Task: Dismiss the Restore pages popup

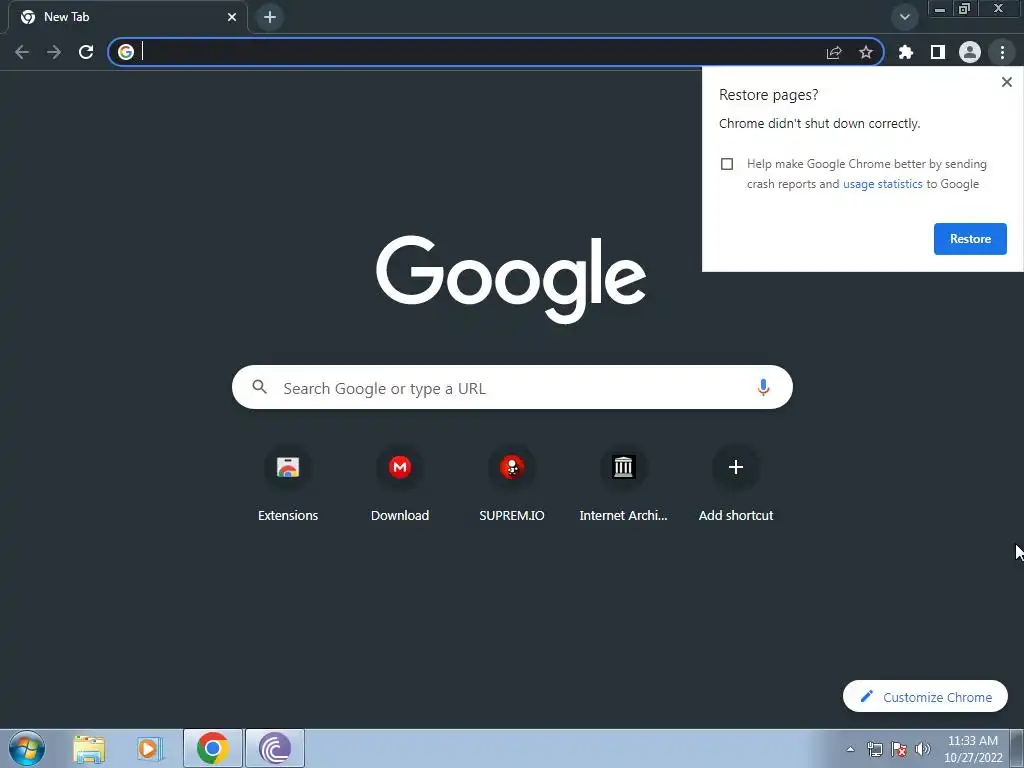Action: (1007, 82)
